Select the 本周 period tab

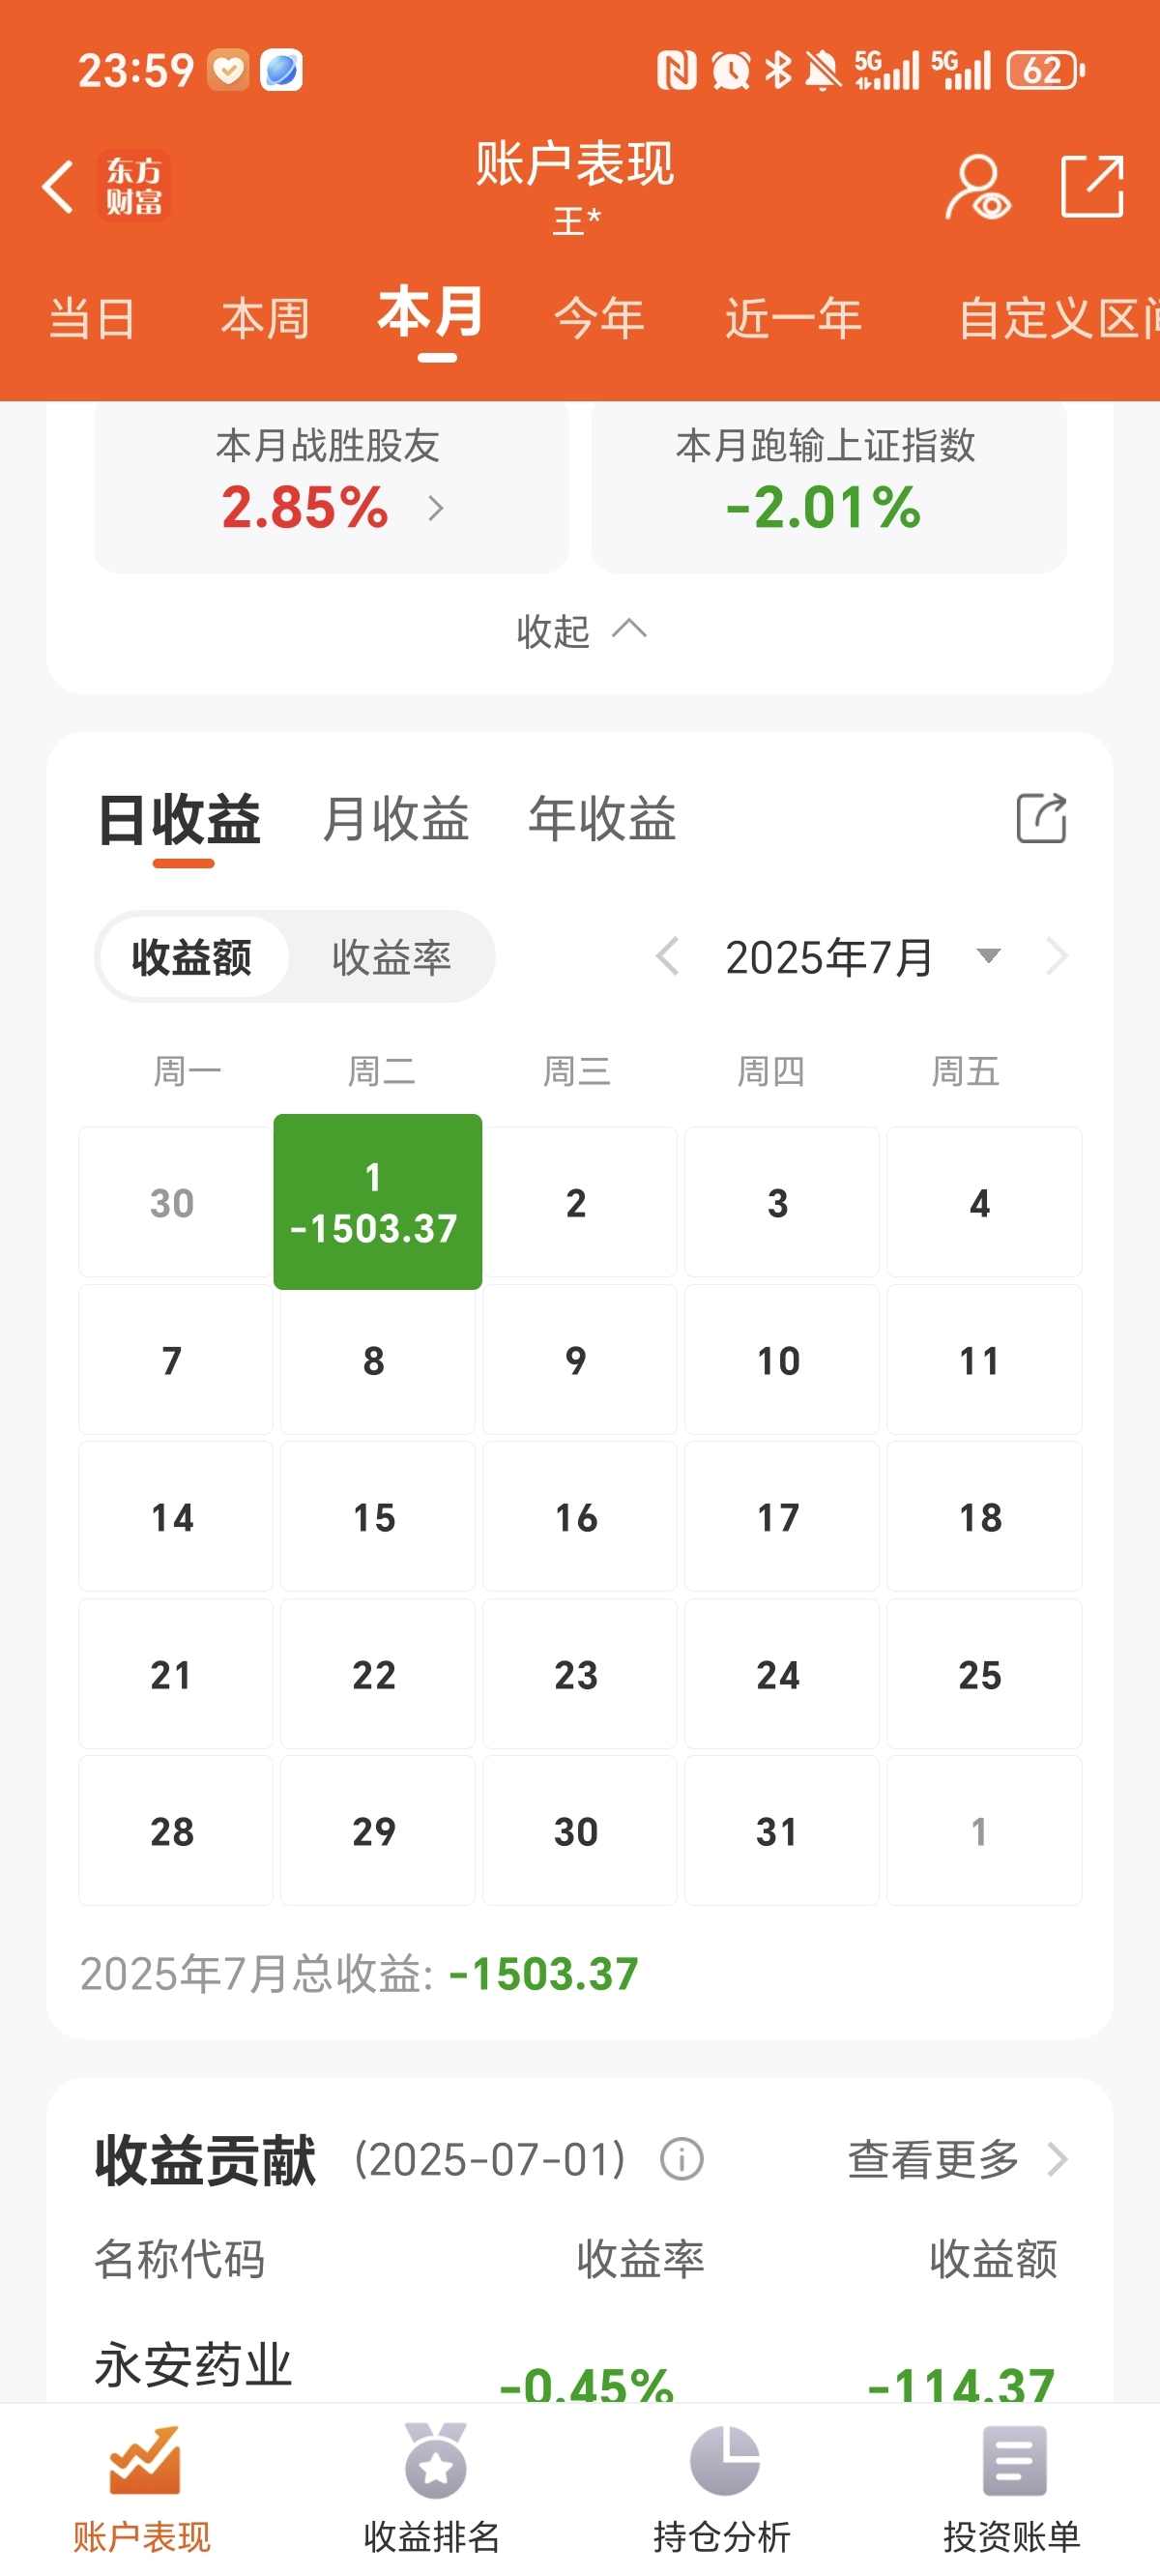point(265,319)
